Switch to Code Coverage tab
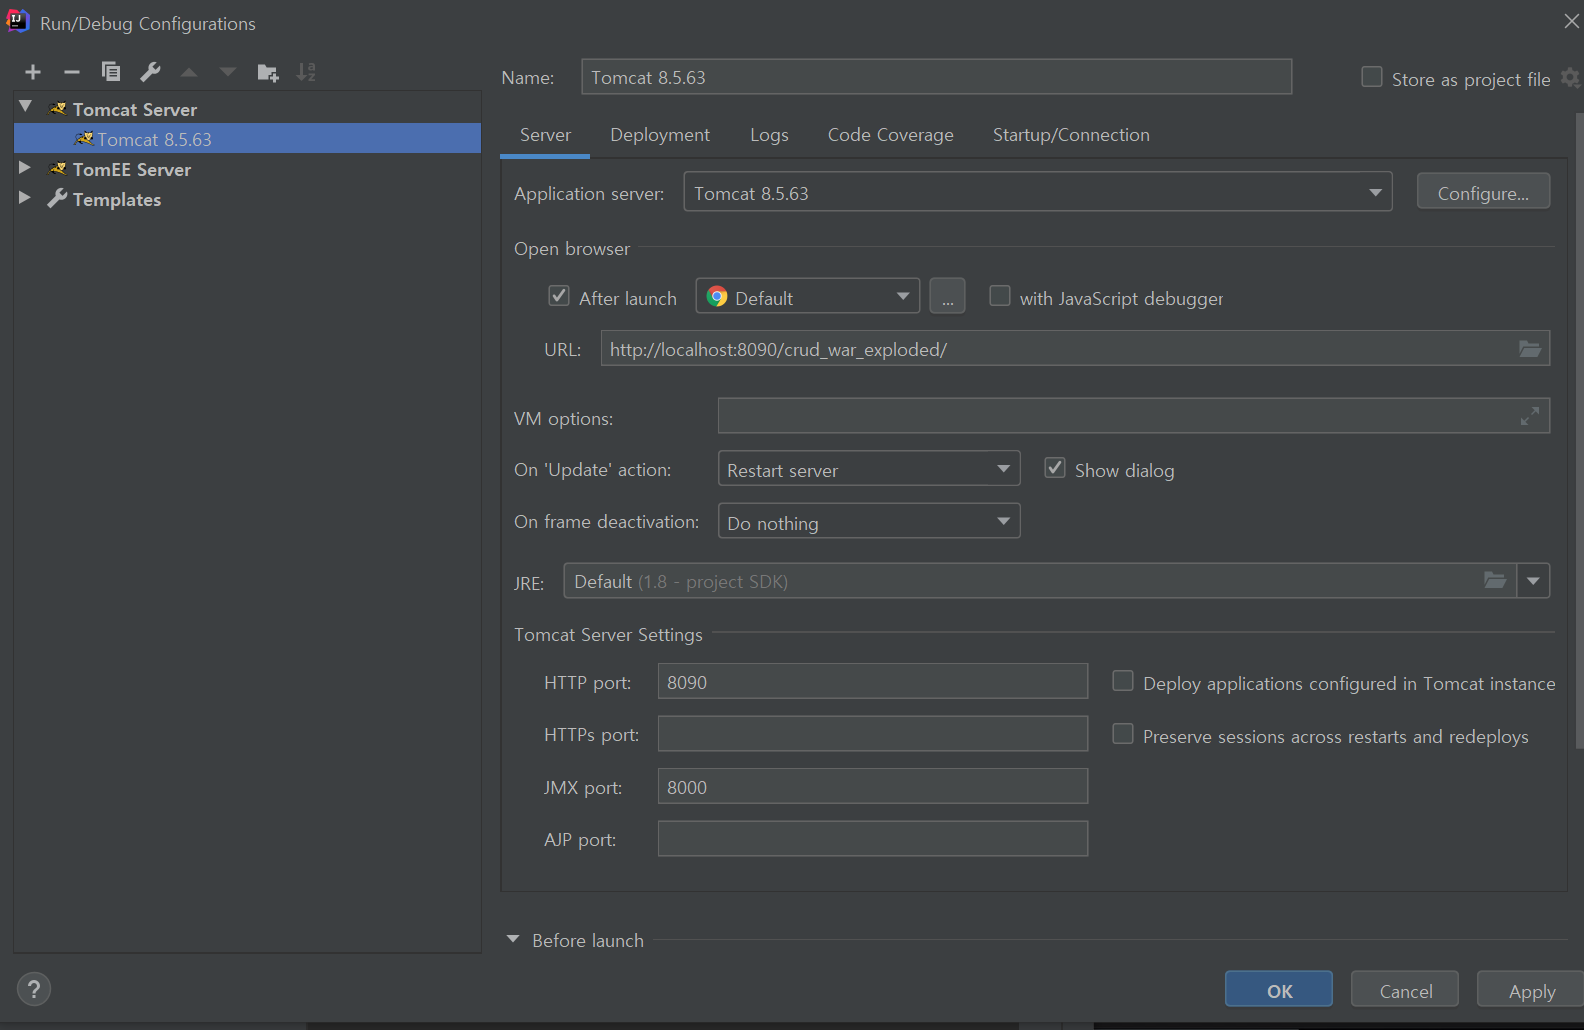 [890, 135]
